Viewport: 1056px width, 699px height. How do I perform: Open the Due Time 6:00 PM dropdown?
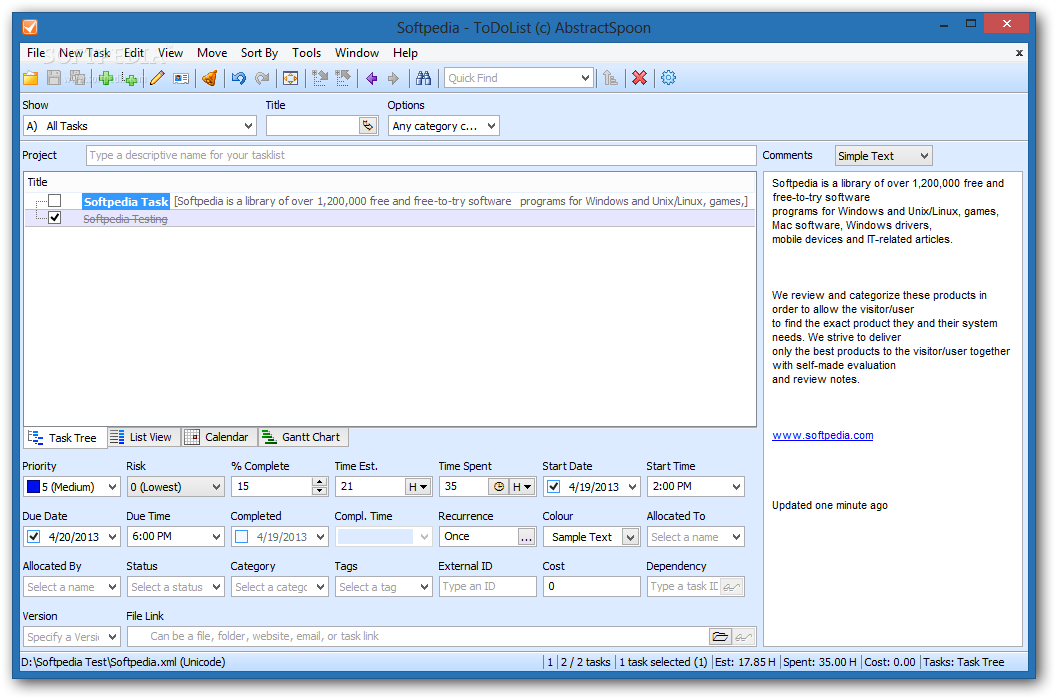(175, 537)
